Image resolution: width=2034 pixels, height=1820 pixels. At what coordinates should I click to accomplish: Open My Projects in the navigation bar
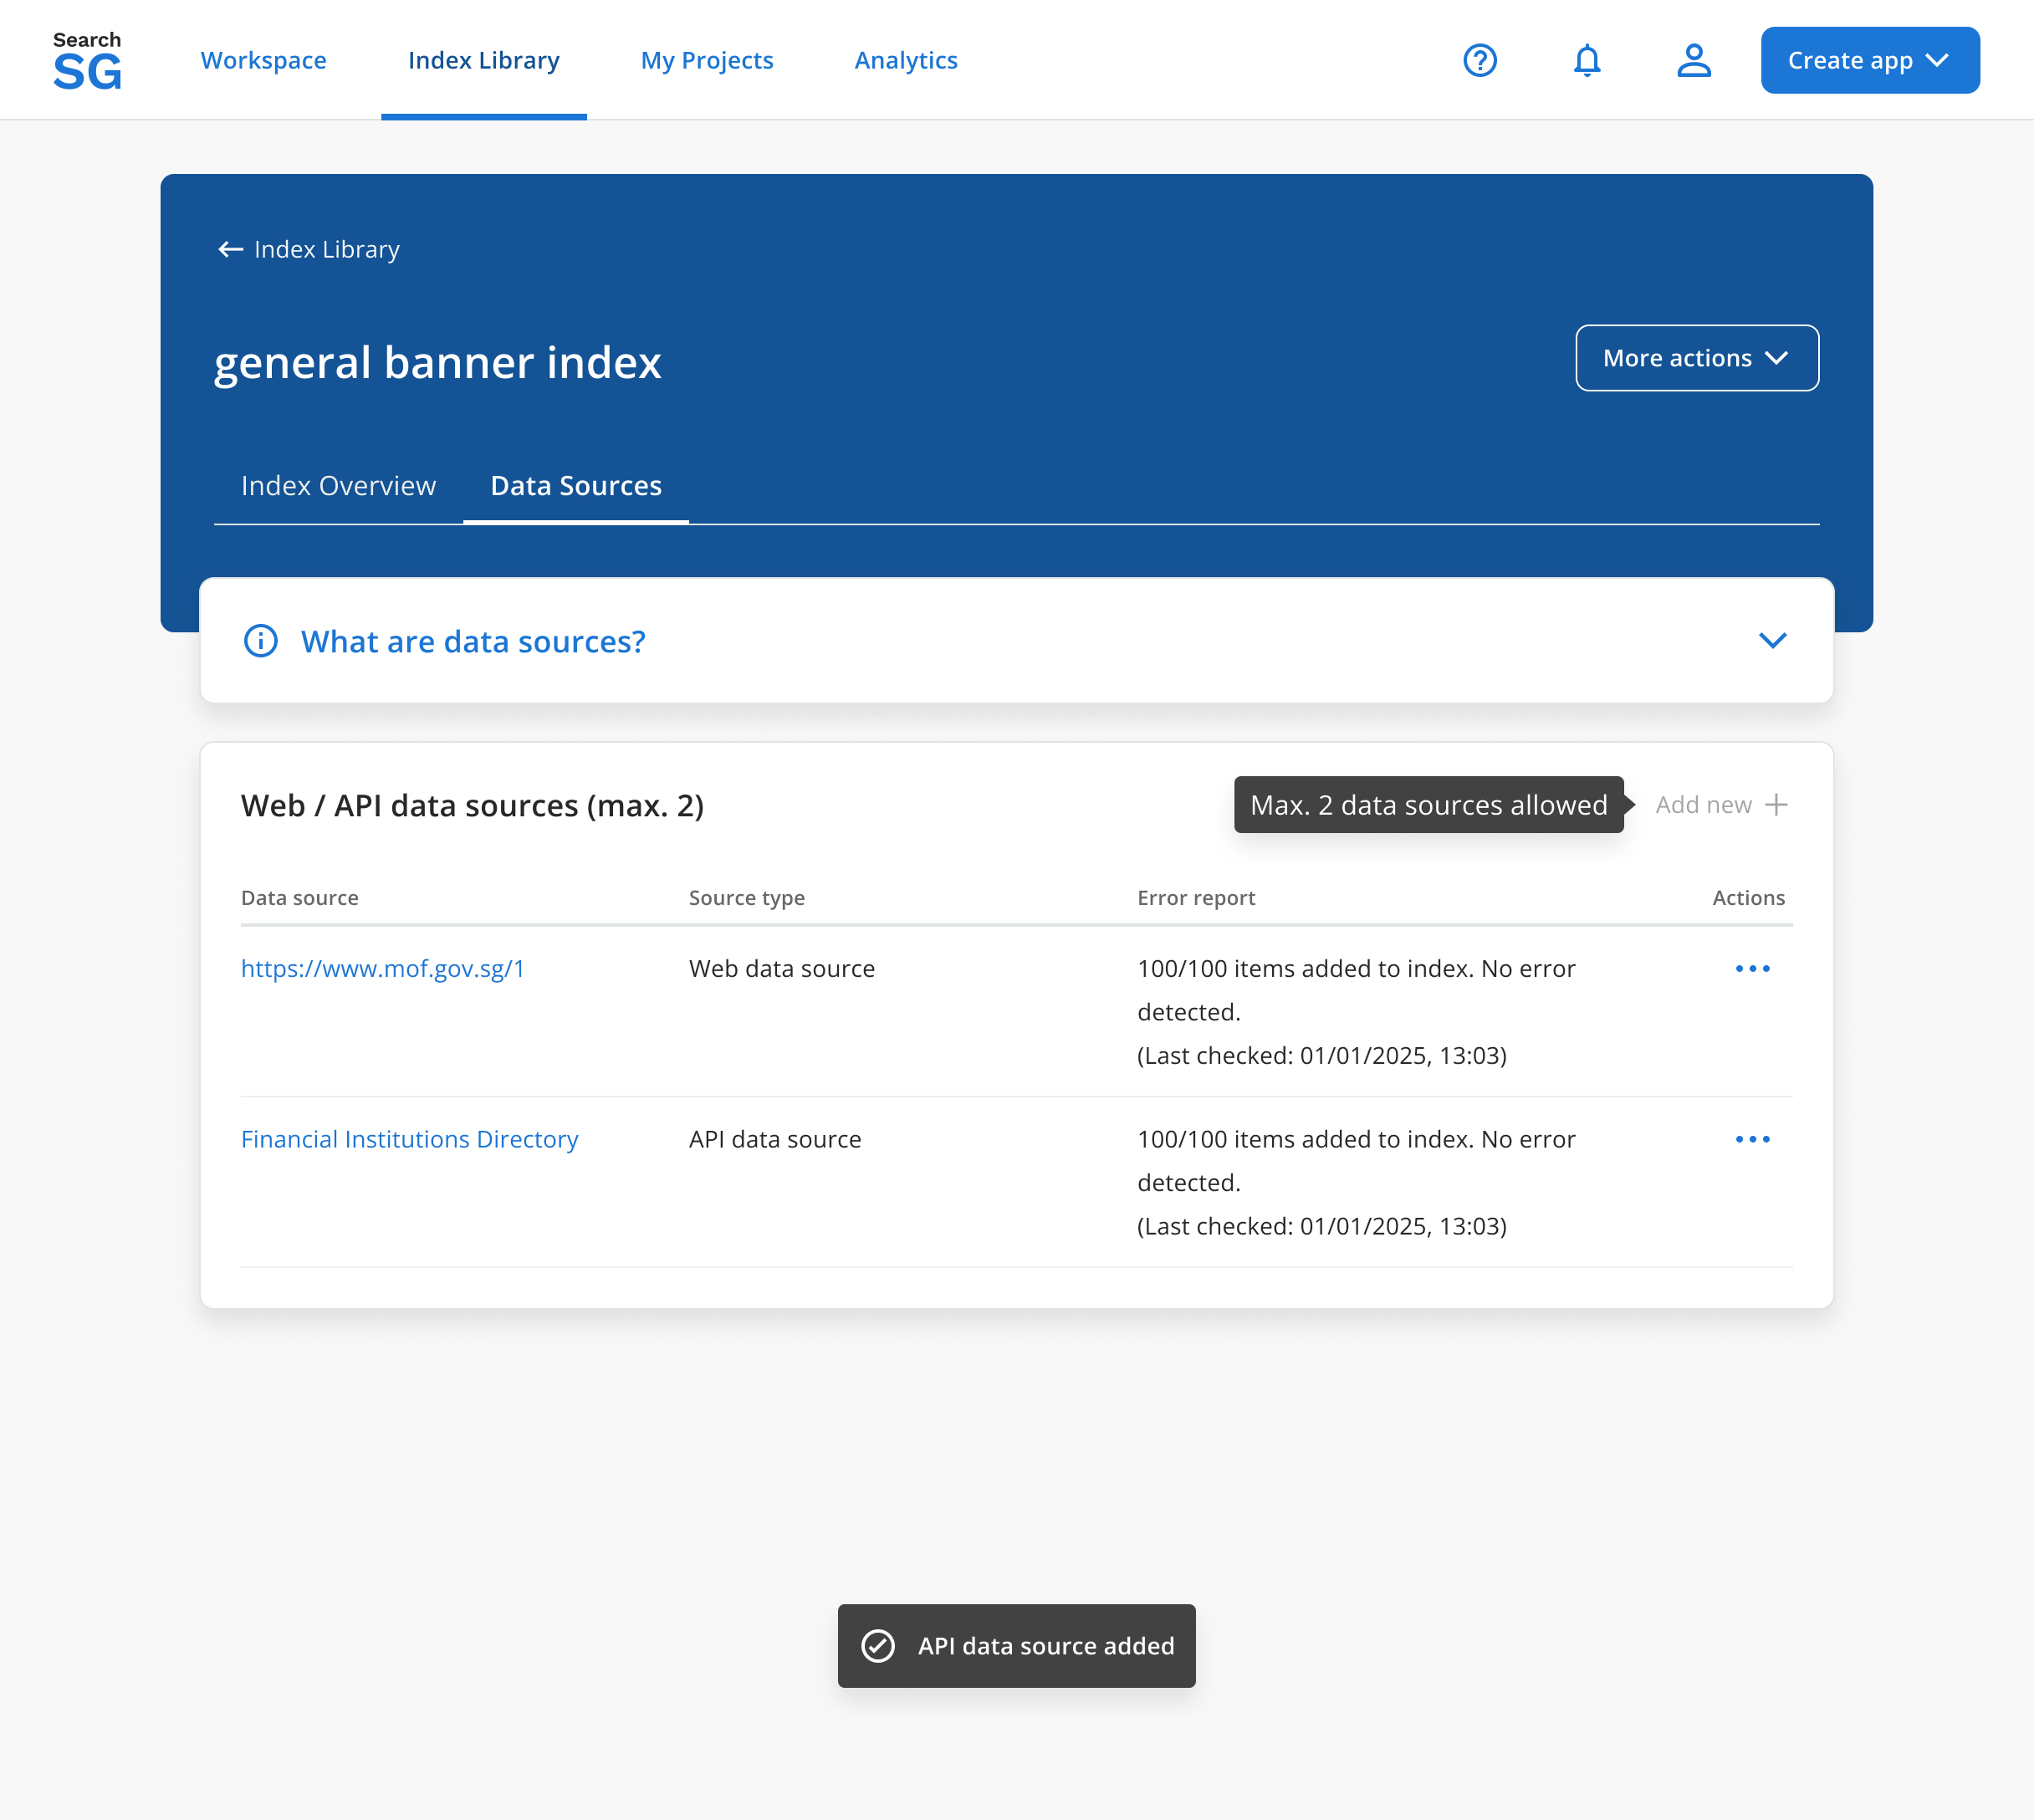point(707,61)
